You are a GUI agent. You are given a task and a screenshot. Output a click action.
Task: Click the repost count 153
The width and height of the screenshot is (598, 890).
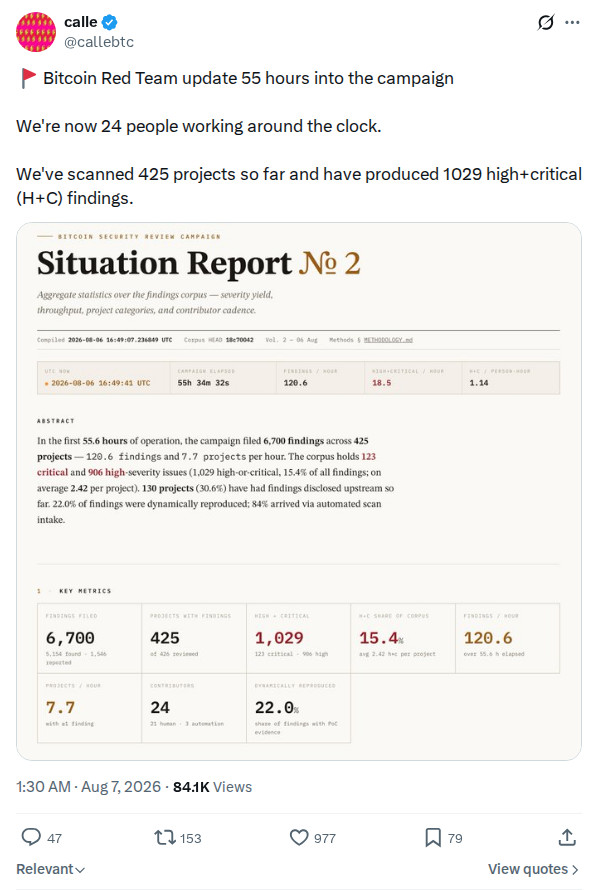[x=191, y=838]
